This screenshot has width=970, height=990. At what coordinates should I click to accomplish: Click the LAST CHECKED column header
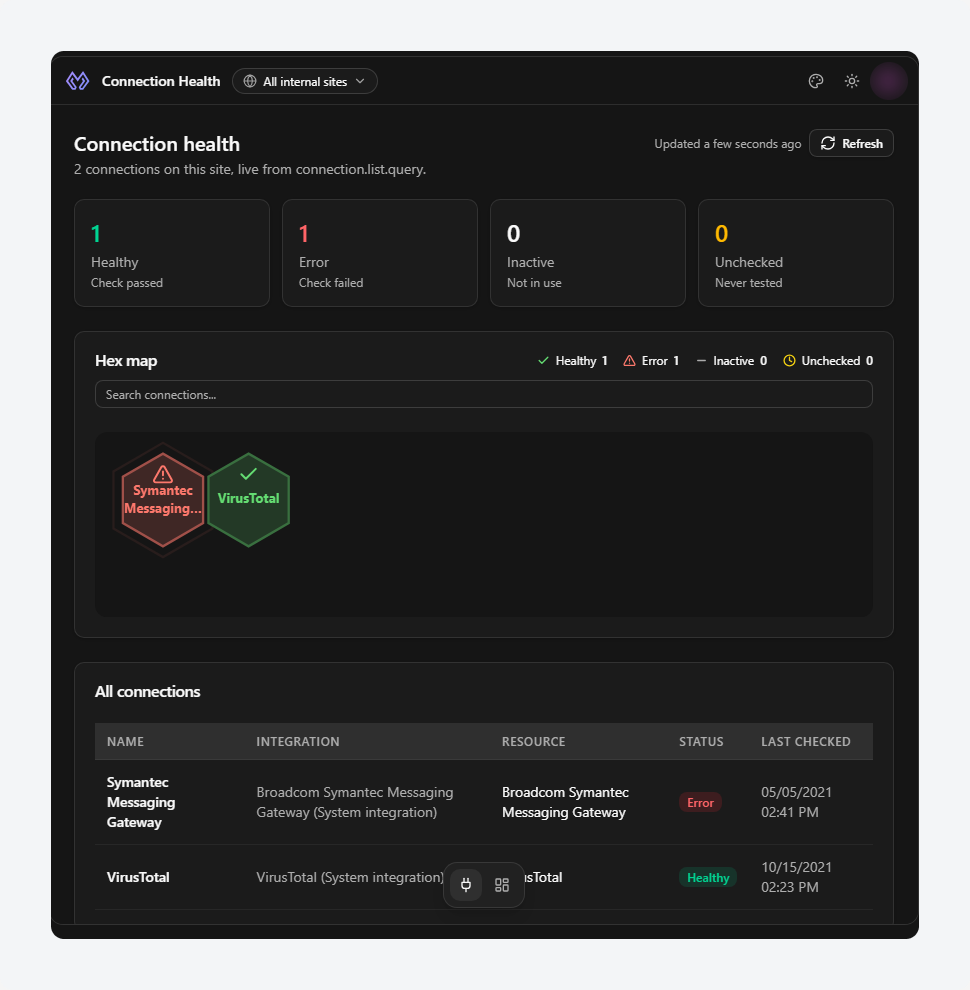coord(806,741)
